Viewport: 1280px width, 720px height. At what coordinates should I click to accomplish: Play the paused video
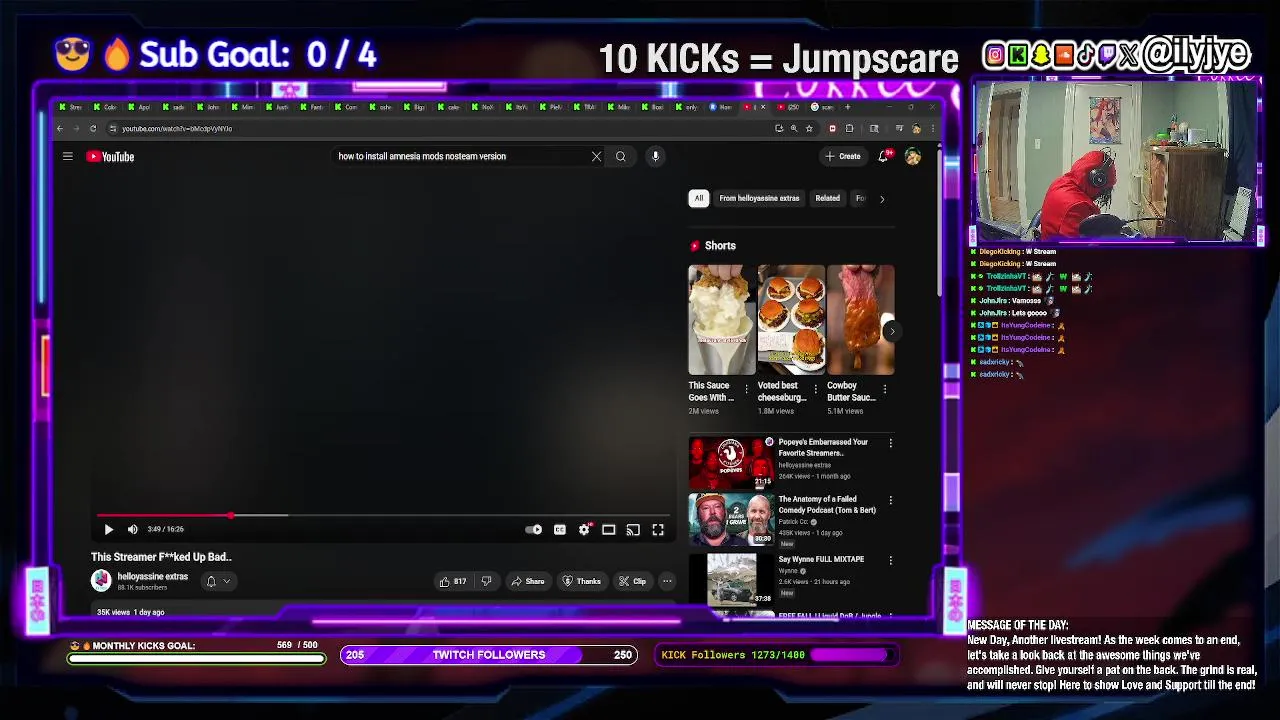point(109,530)
